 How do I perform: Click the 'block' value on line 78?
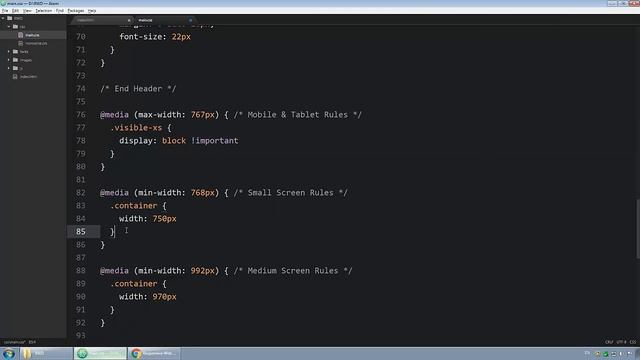tap(174, 141)
